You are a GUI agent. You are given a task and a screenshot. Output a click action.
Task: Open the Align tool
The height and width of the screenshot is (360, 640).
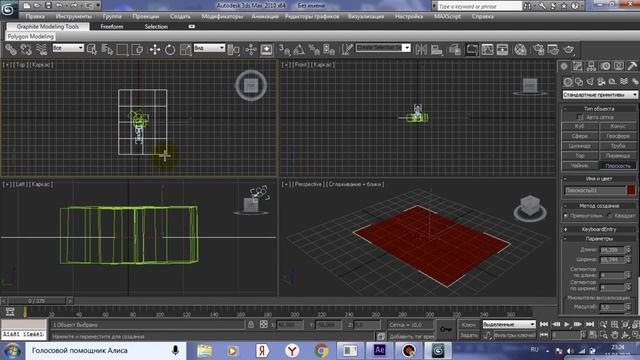pos(436,50)
